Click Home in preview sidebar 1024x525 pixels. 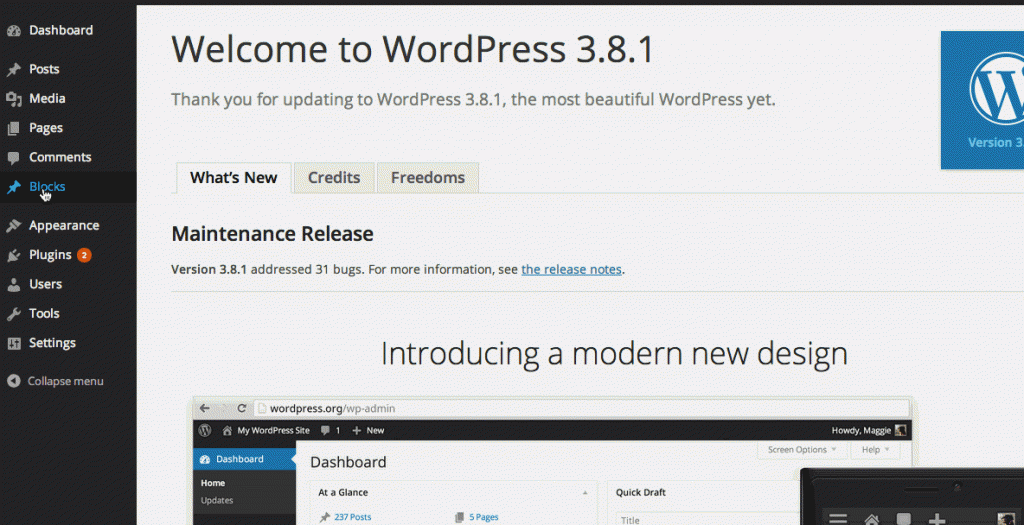(213, 483)
